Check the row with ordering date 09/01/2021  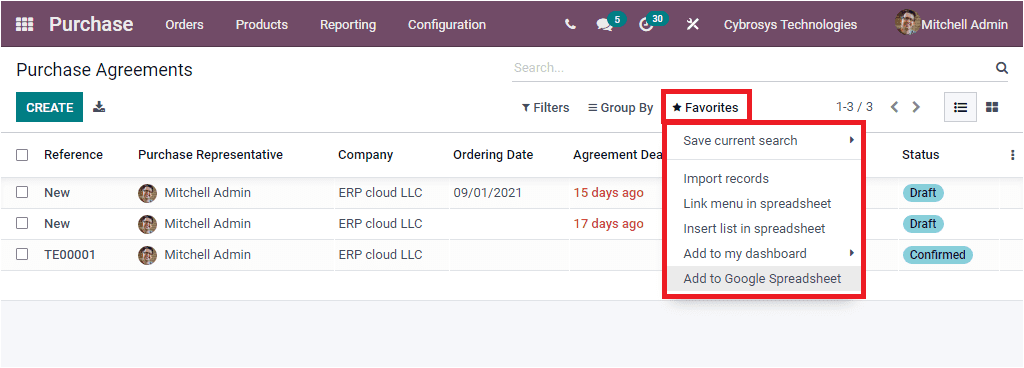[22, 192]
